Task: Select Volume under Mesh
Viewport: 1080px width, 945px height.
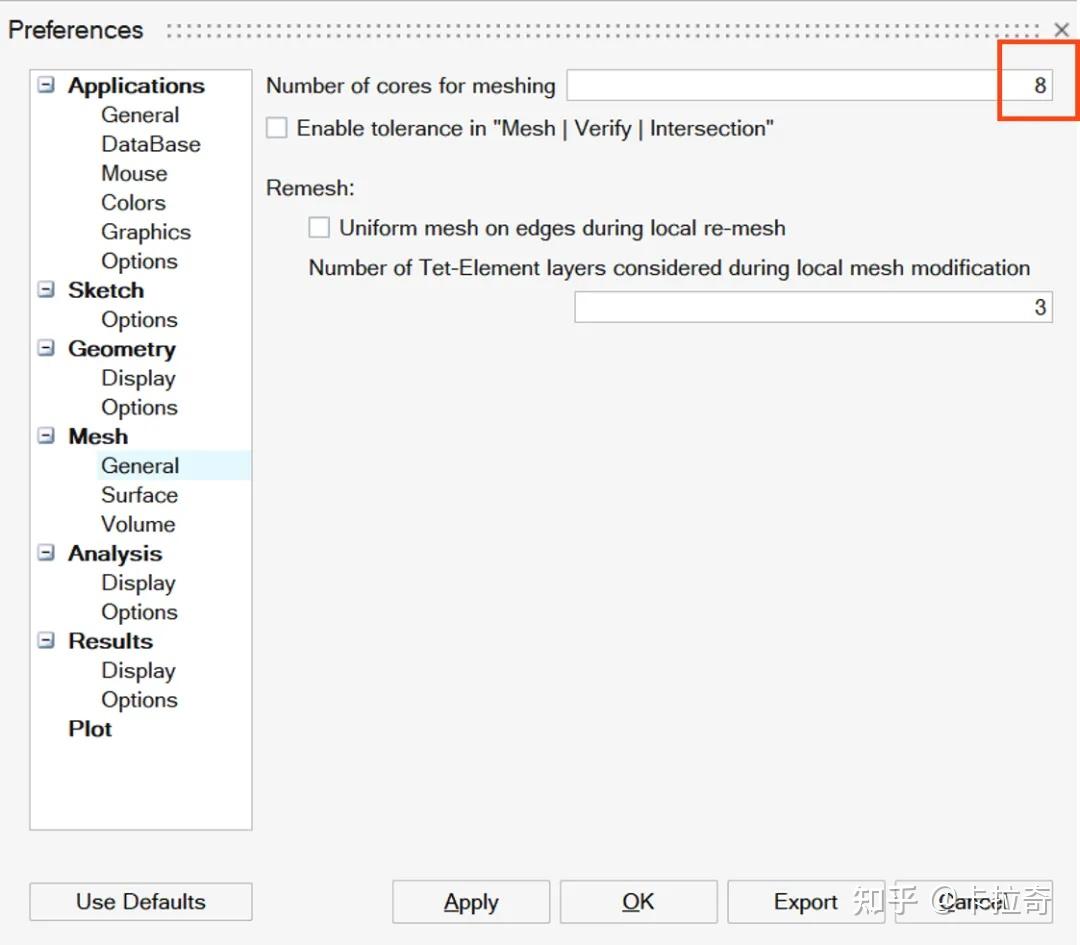Action: click(138, 524)
